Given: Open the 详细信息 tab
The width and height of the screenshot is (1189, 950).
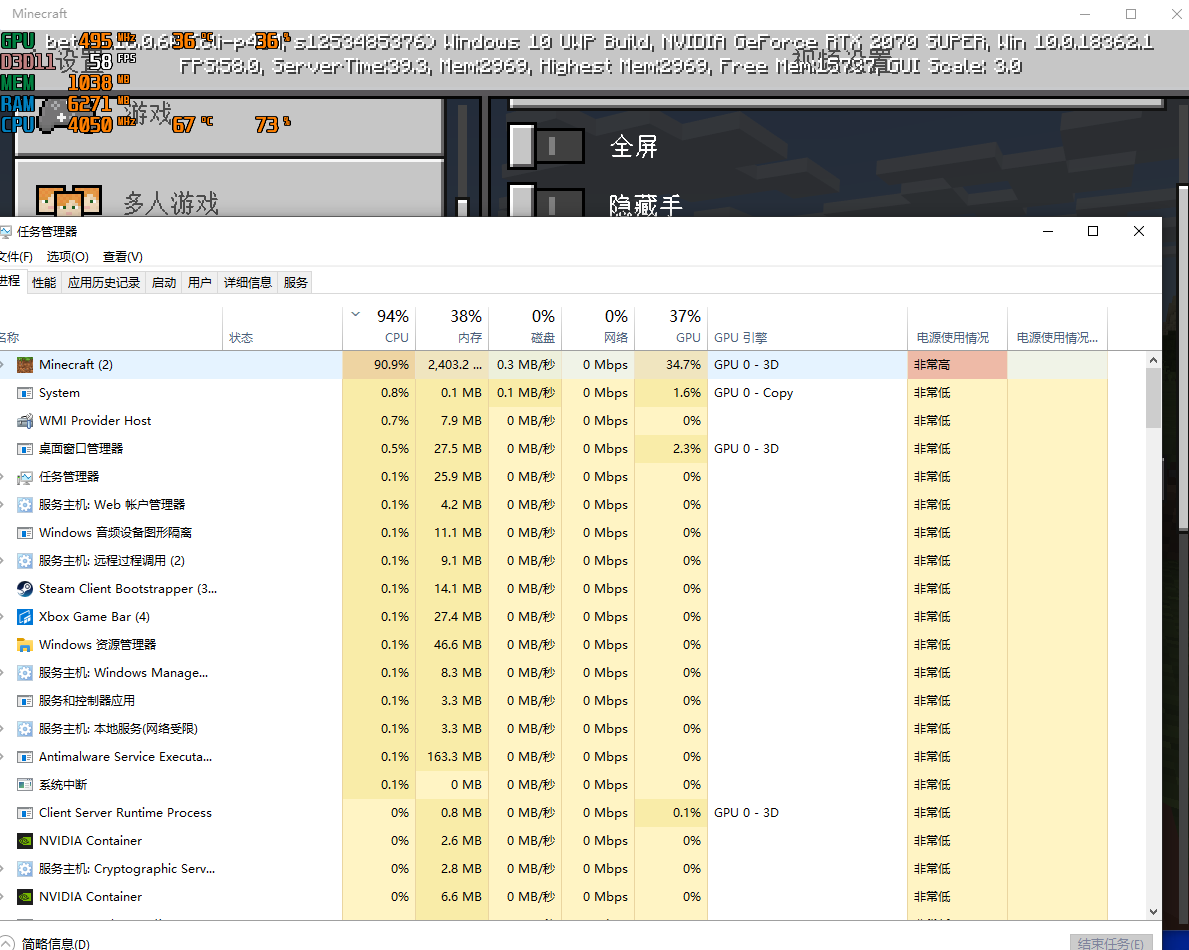Looking at the screenshot, I should point(247,283).
